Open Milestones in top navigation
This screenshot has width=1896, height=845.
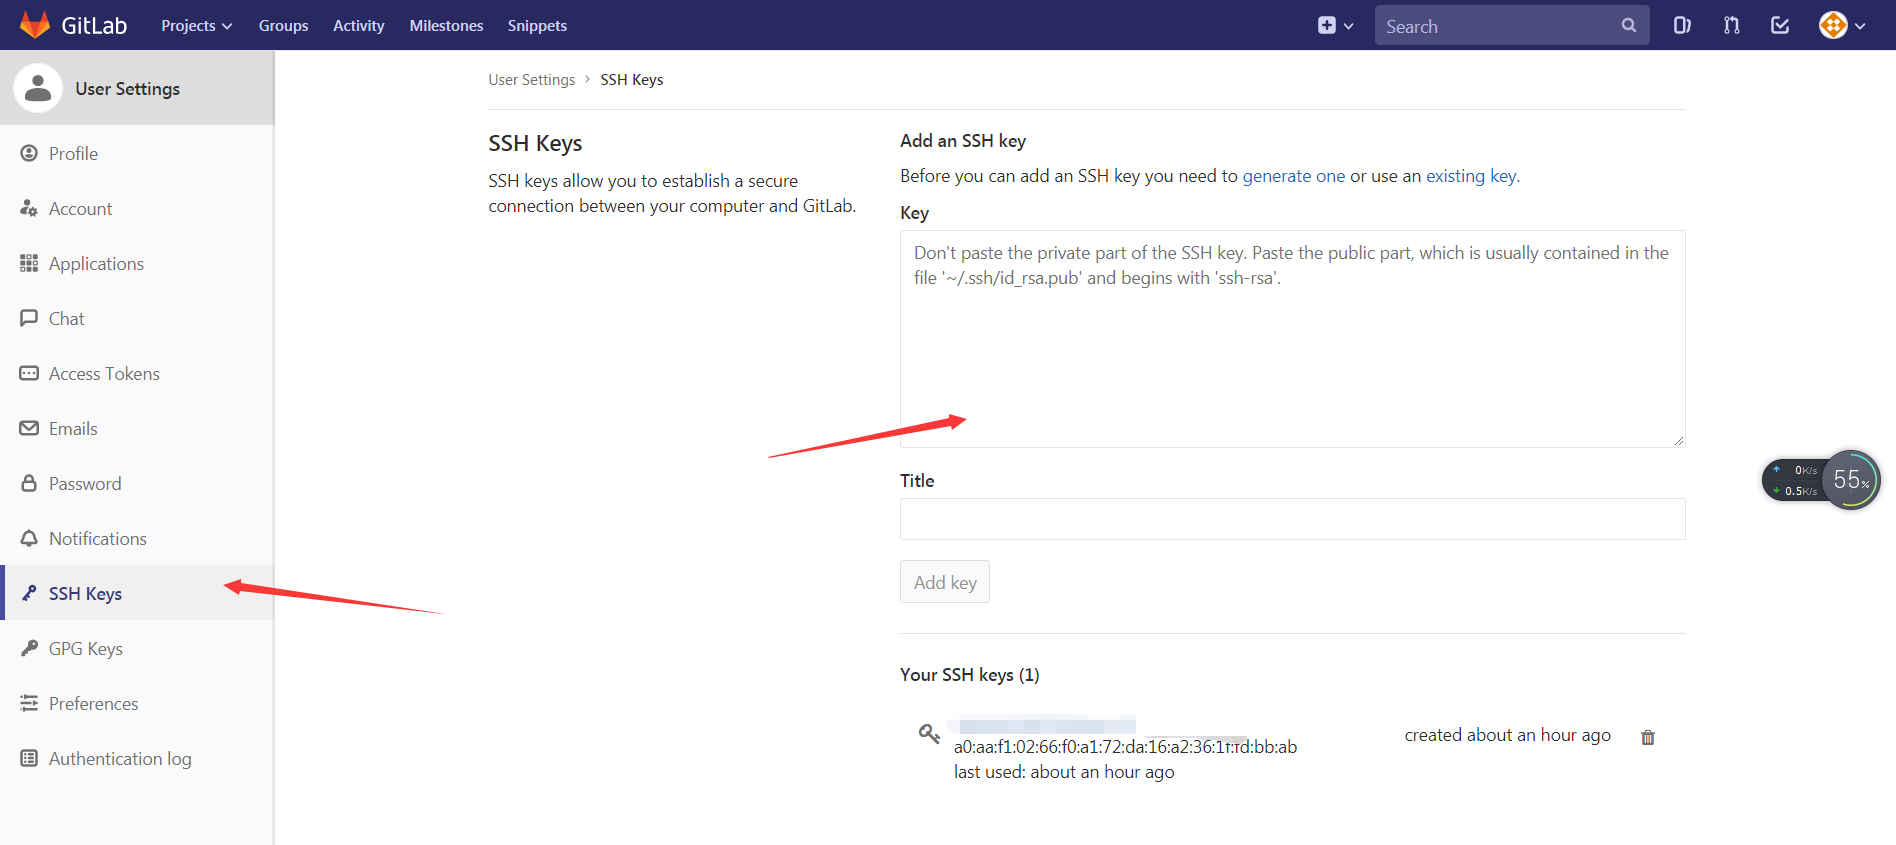click(446, 26)
